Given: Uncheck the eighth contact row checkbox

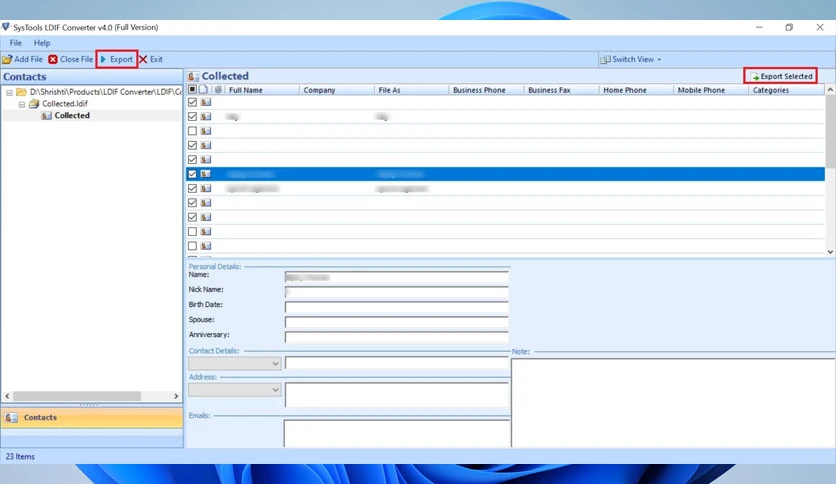Looking at the screenshot, I should point(192,203).
